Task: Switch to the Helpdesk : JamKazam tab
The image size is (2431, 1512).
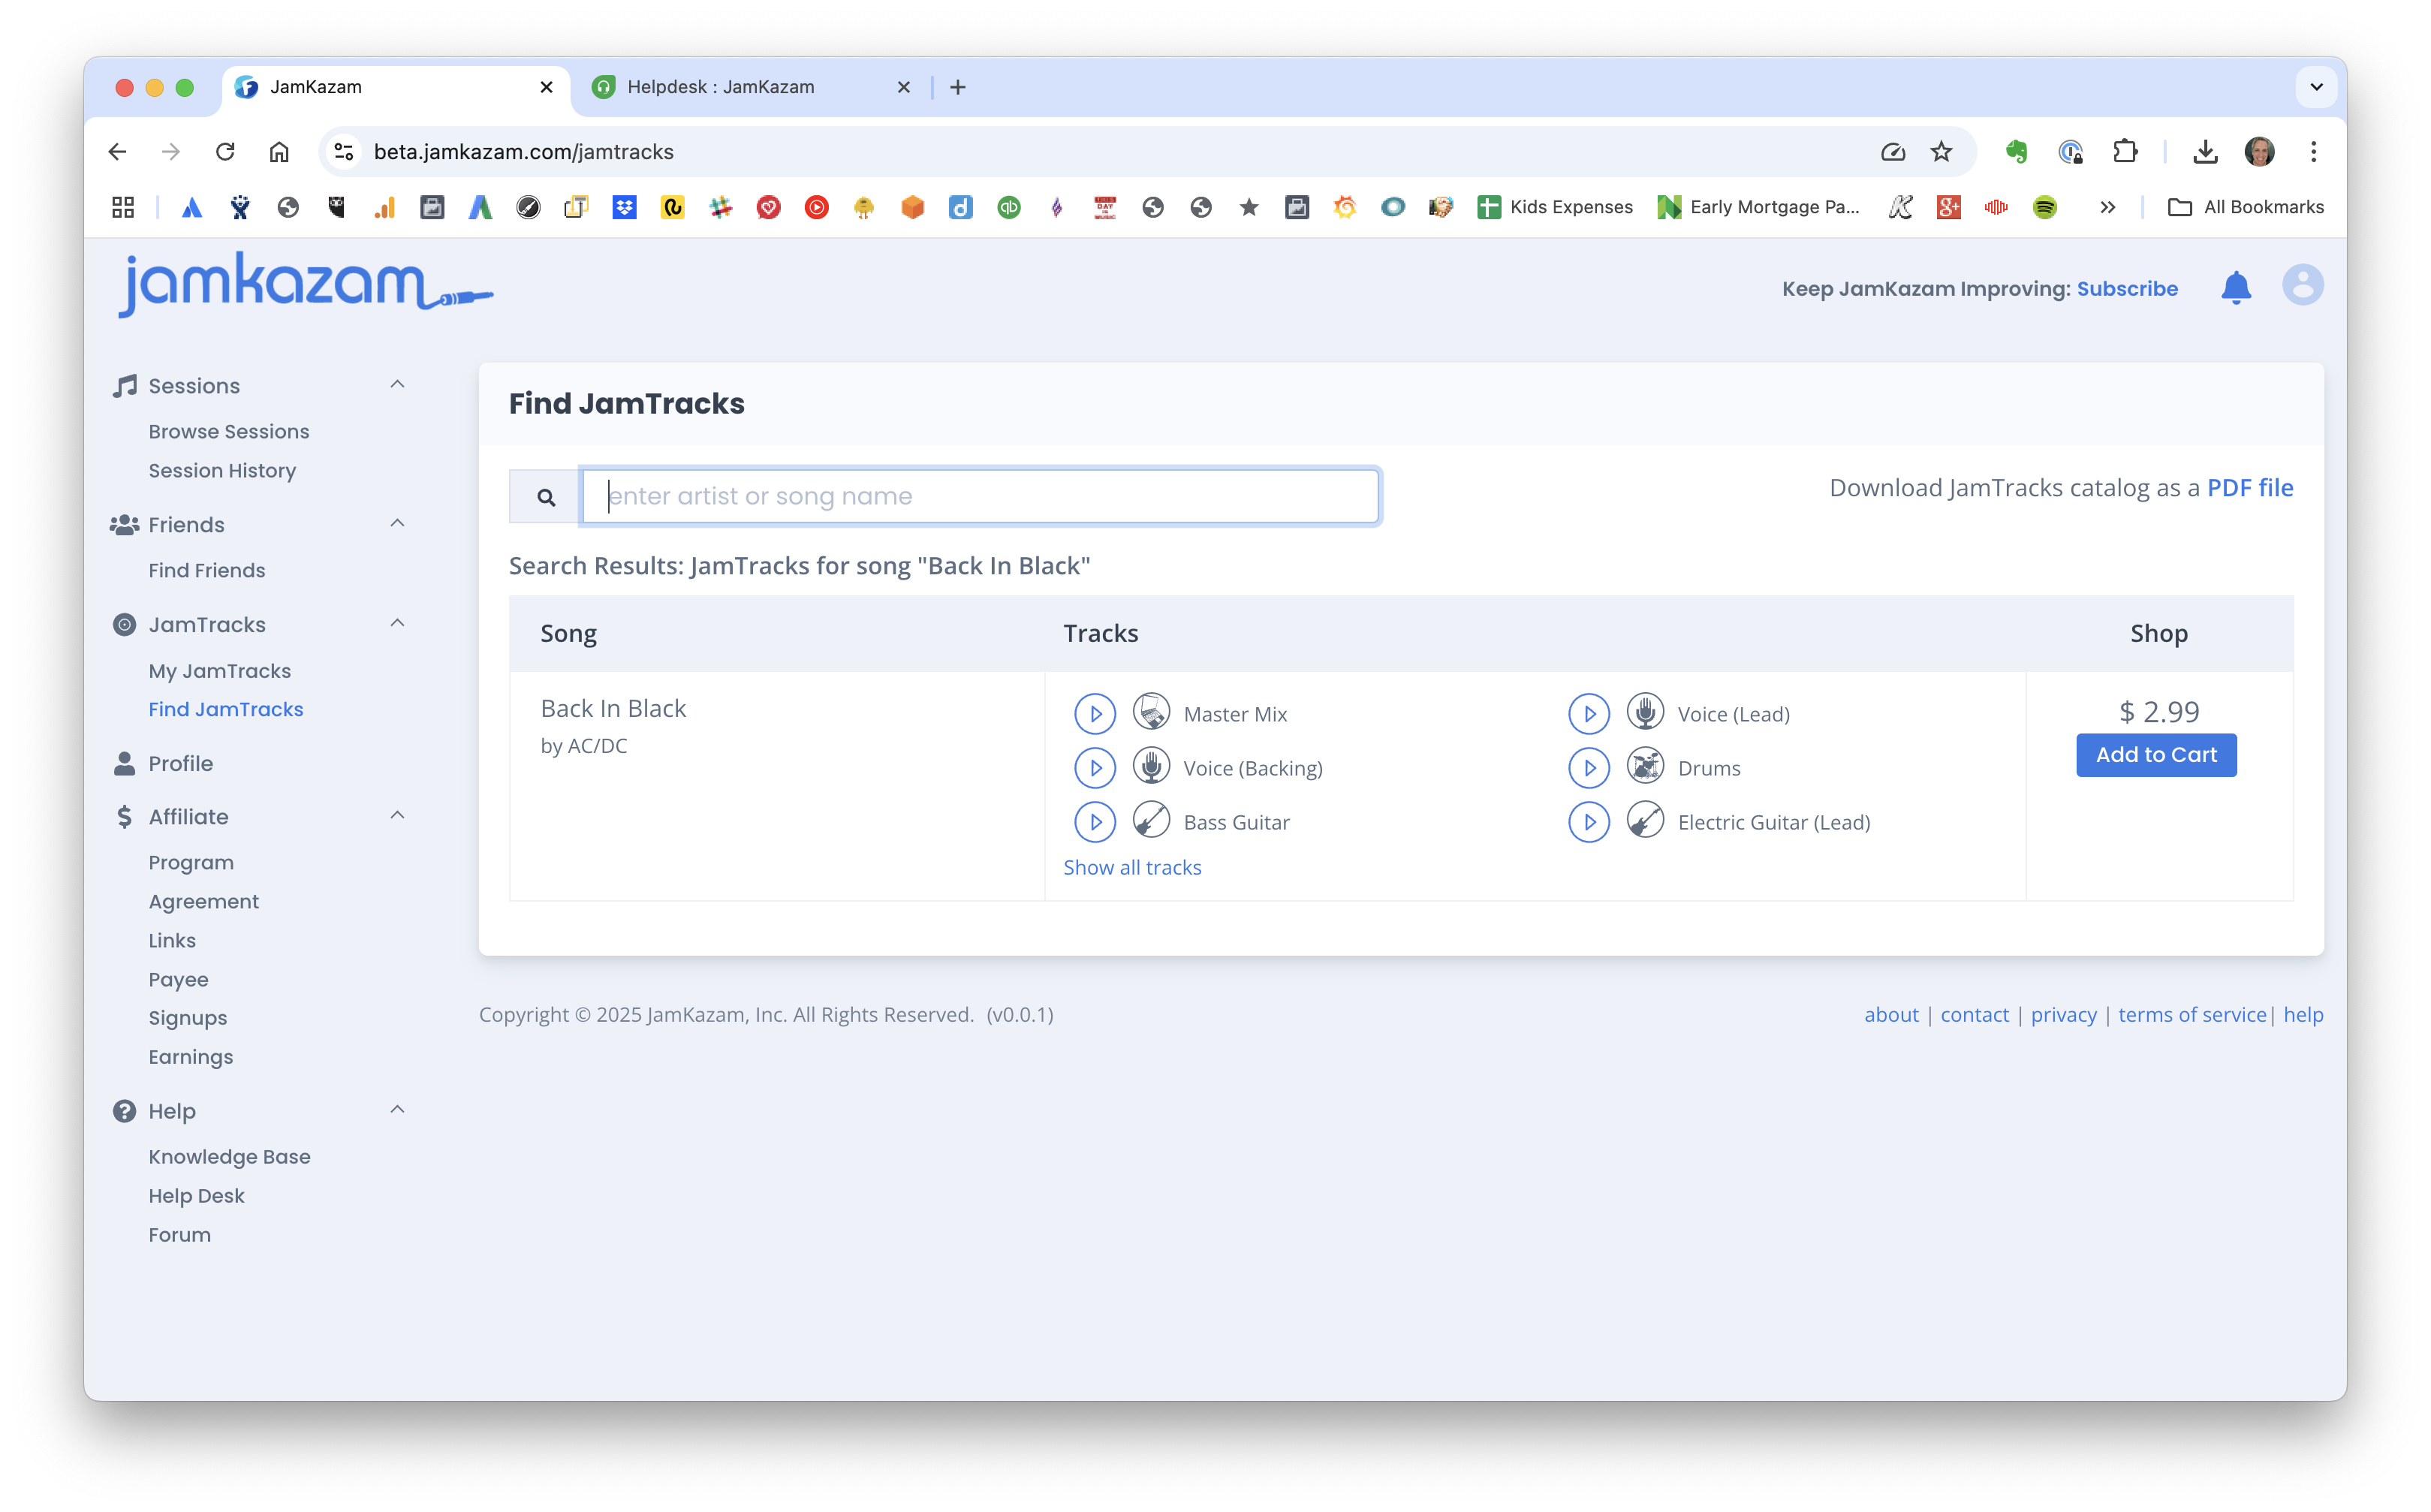Action: click(721, 87)
